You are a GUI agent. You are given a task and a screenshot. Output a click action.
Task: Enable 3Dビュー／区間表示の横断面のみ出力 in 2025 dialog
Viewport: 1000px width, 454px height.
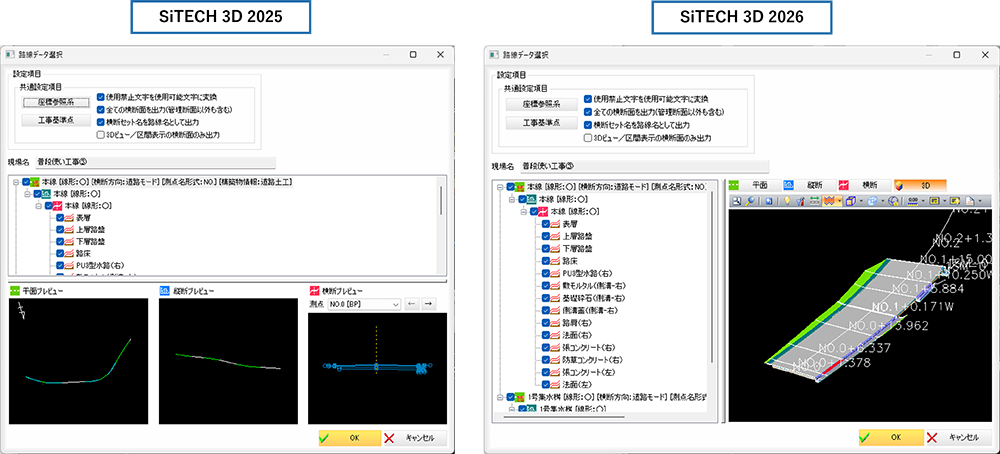[100, 134]
